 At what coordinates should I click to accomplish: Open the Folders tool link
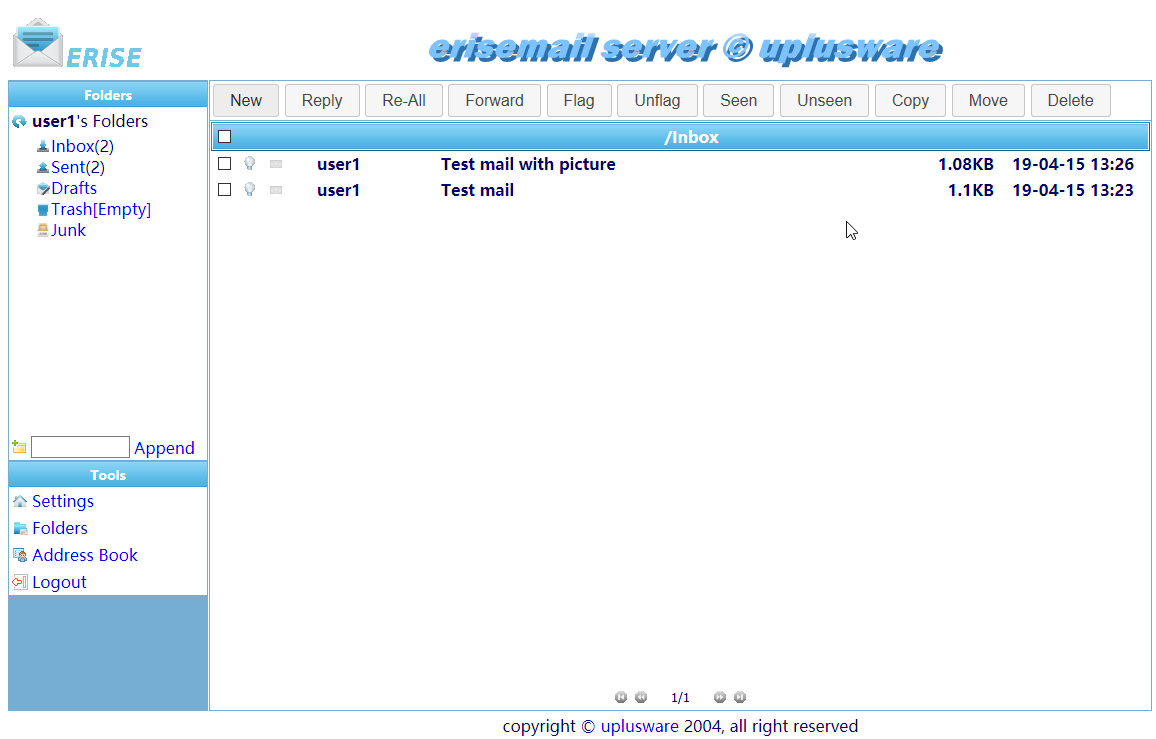pos(60,528)
